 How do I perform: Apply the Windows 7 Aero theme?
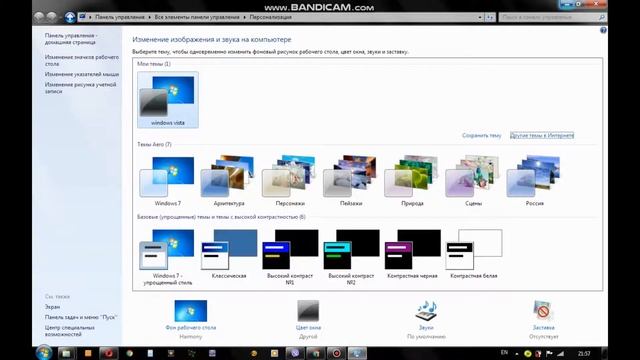tap(167, 181)
